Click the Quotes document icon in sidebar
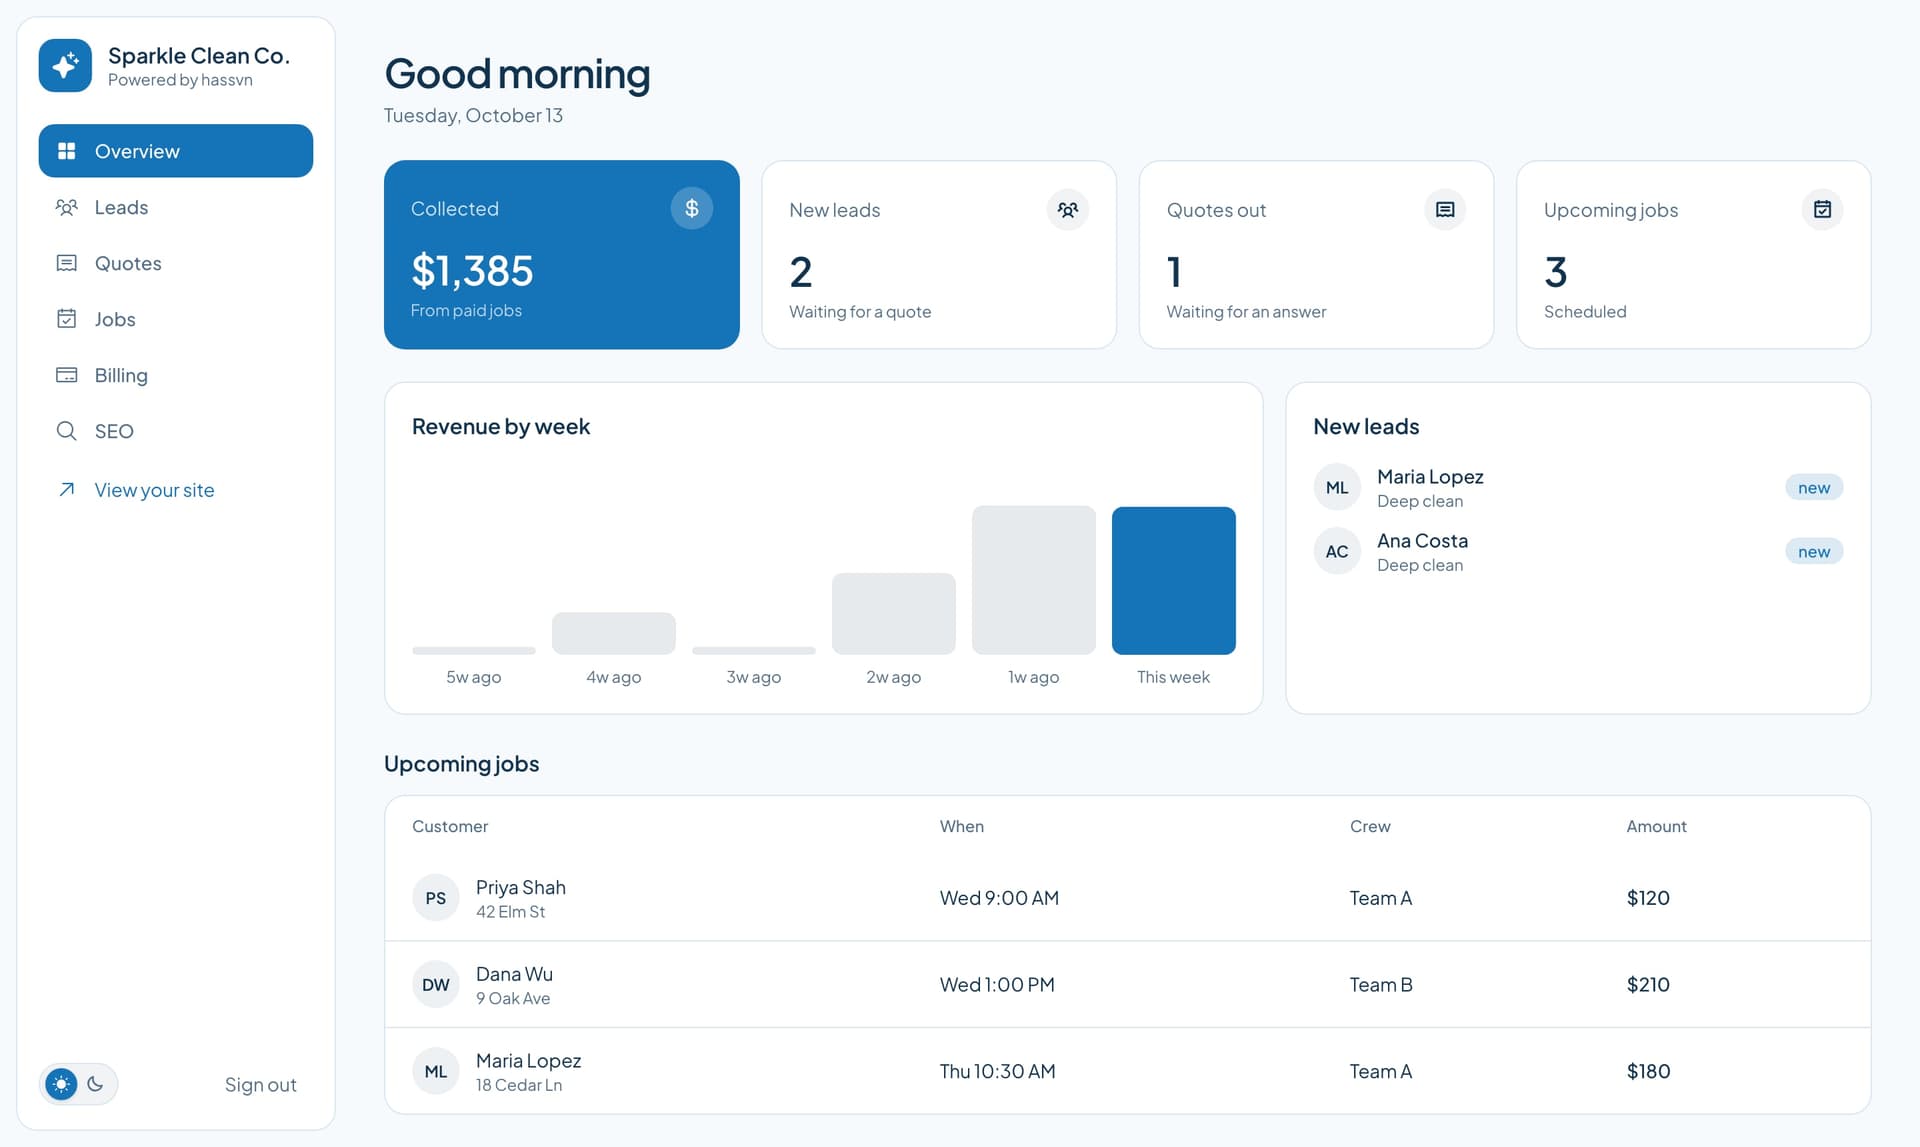 click(67, 263)
